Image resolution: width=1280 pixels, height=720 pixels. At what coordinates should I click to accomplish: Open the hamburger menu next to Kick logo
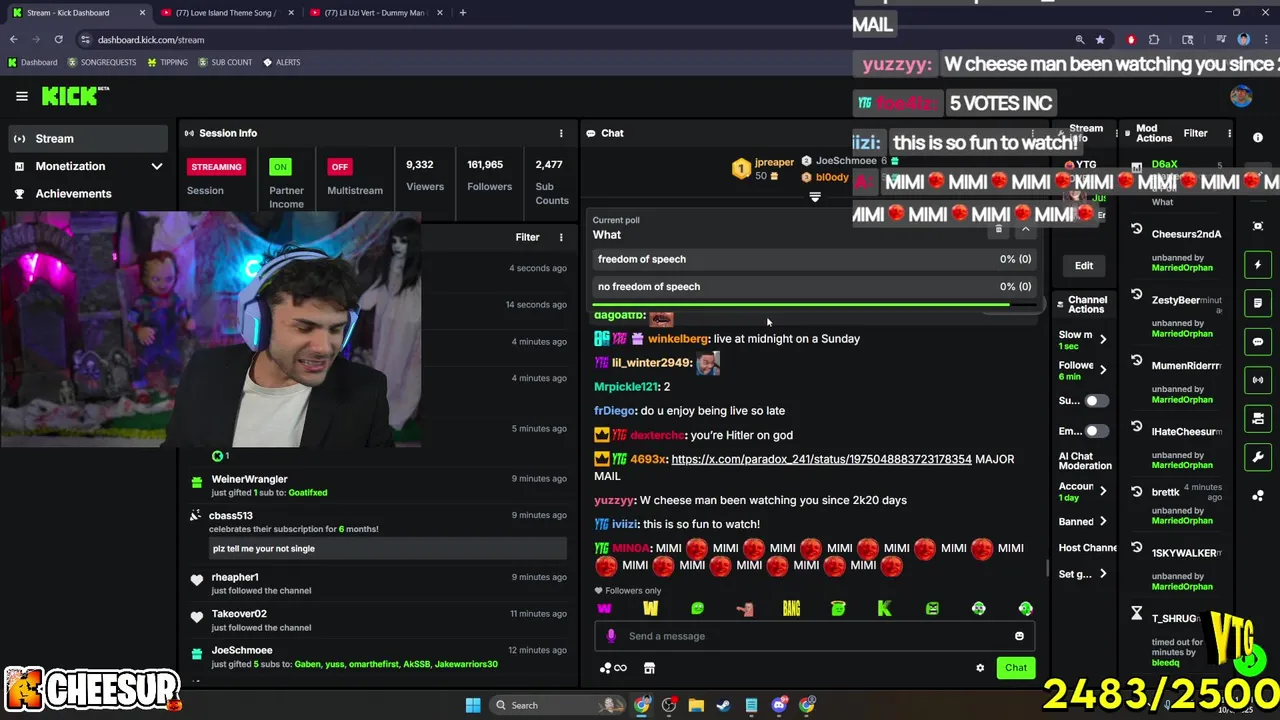[22, 96]
